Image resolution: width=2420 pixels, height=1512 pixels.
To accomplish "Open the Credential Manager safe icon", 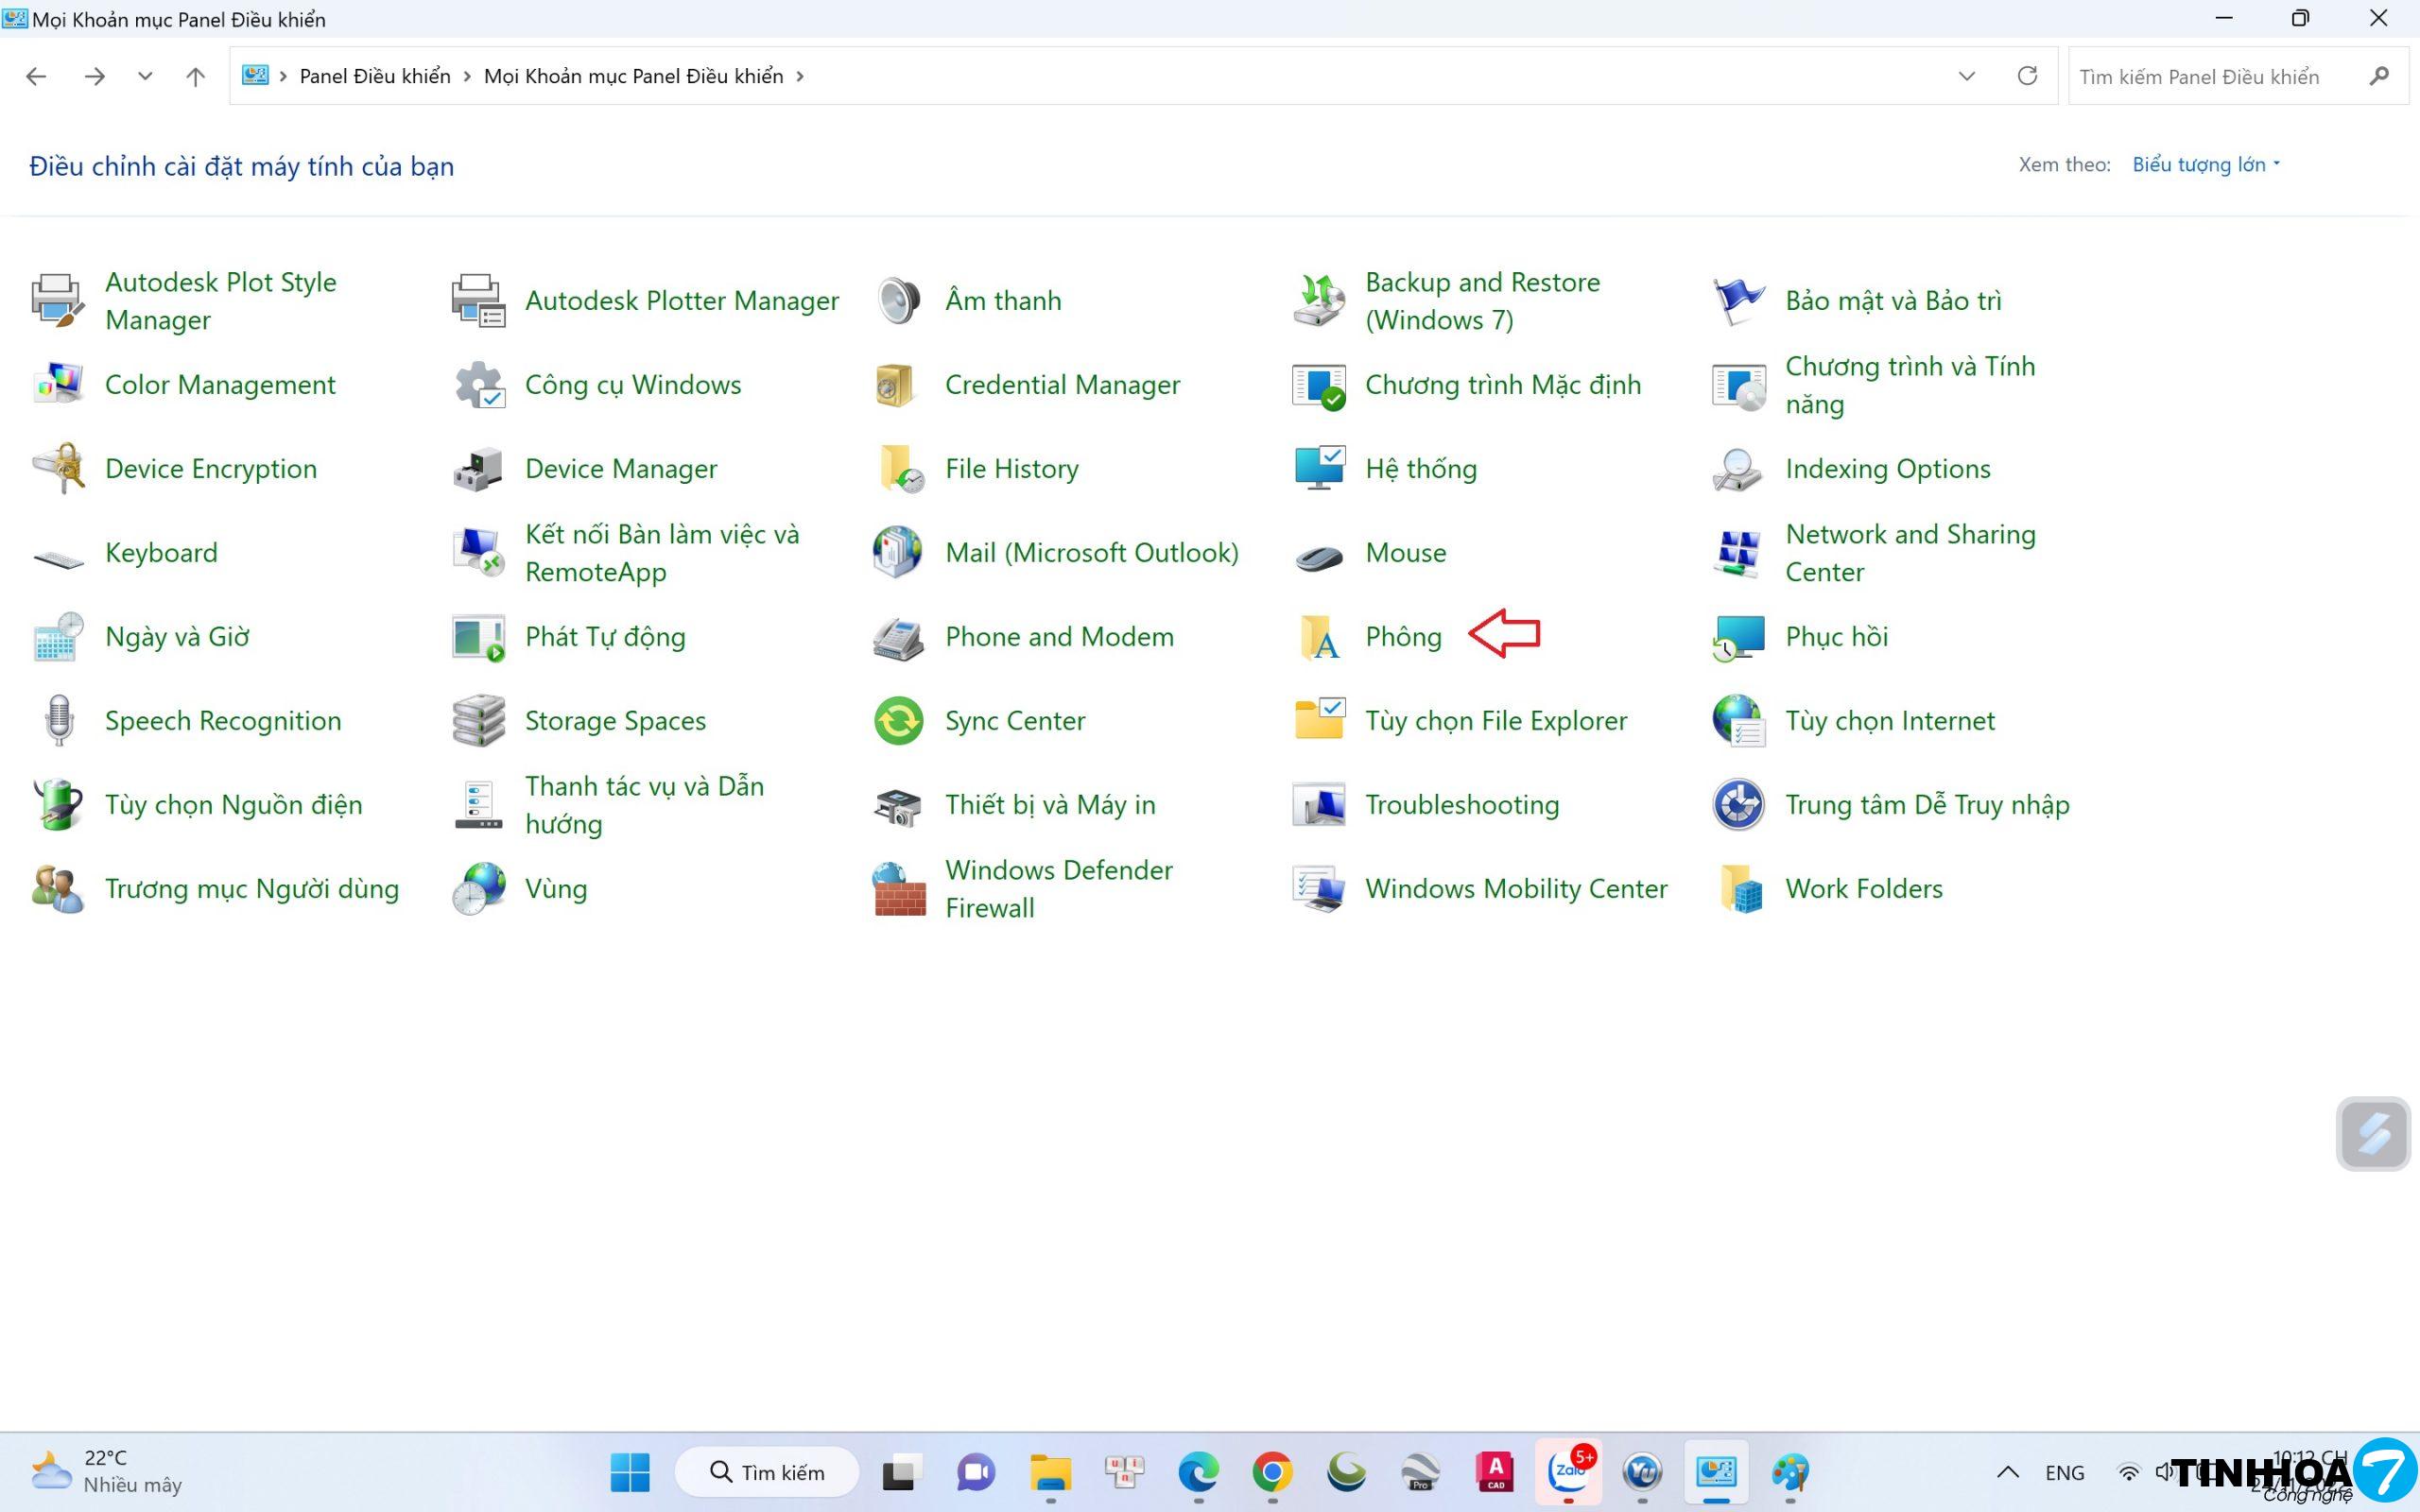I will (898, 385).
